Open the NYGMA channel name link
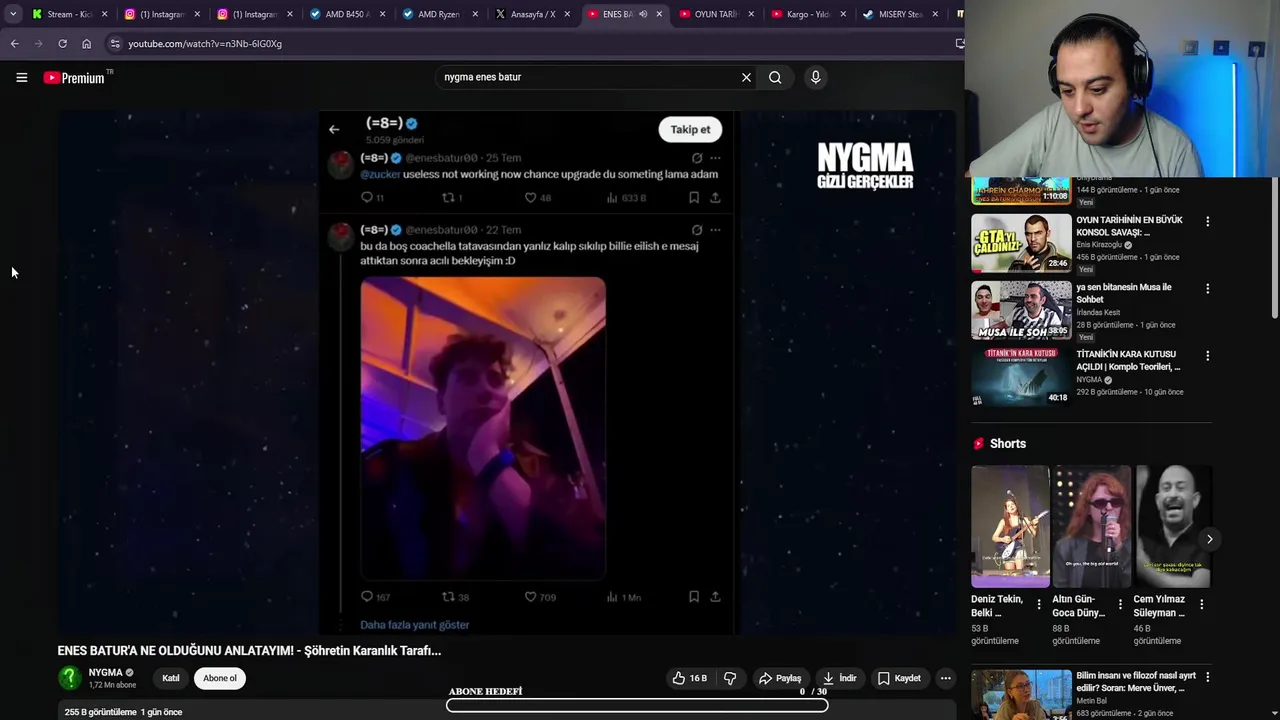 105,673
